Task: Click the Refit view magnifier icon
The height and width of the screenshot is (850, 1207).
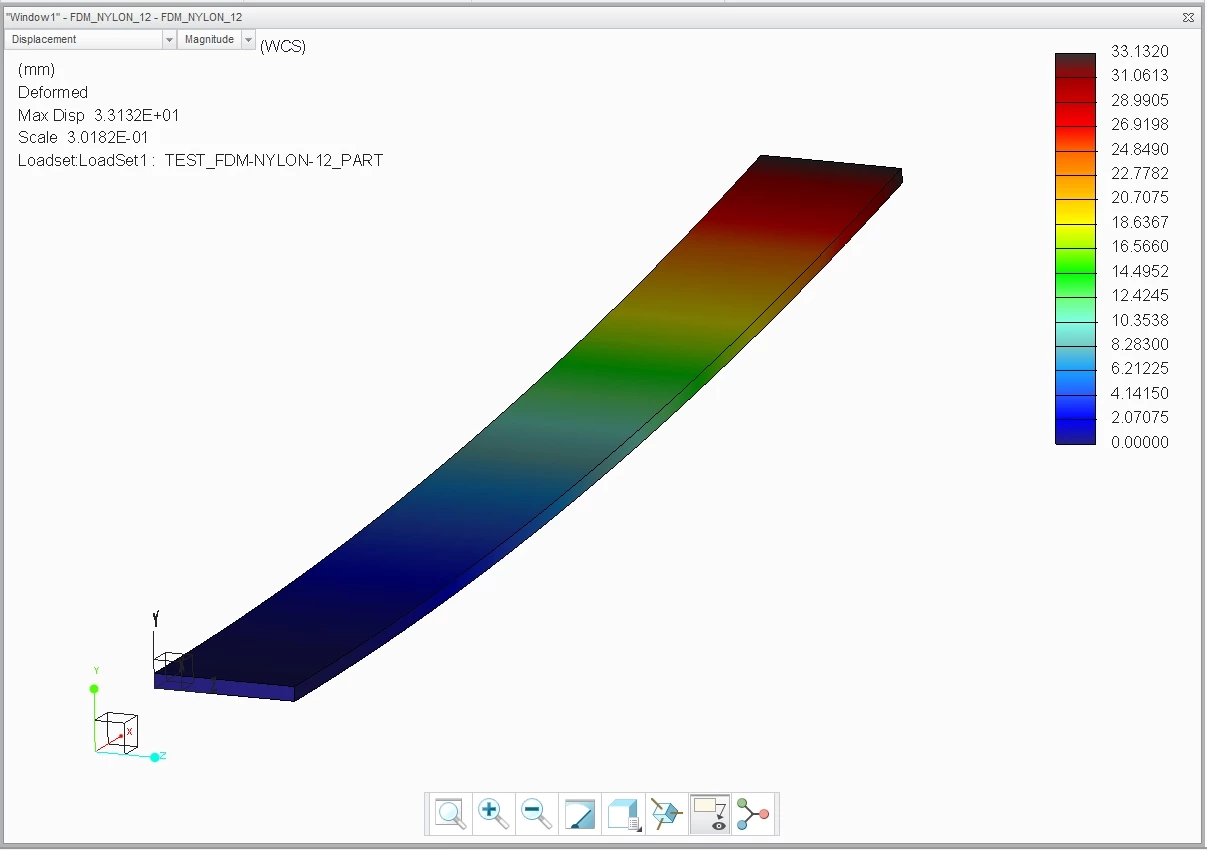Action: (451, 814)
